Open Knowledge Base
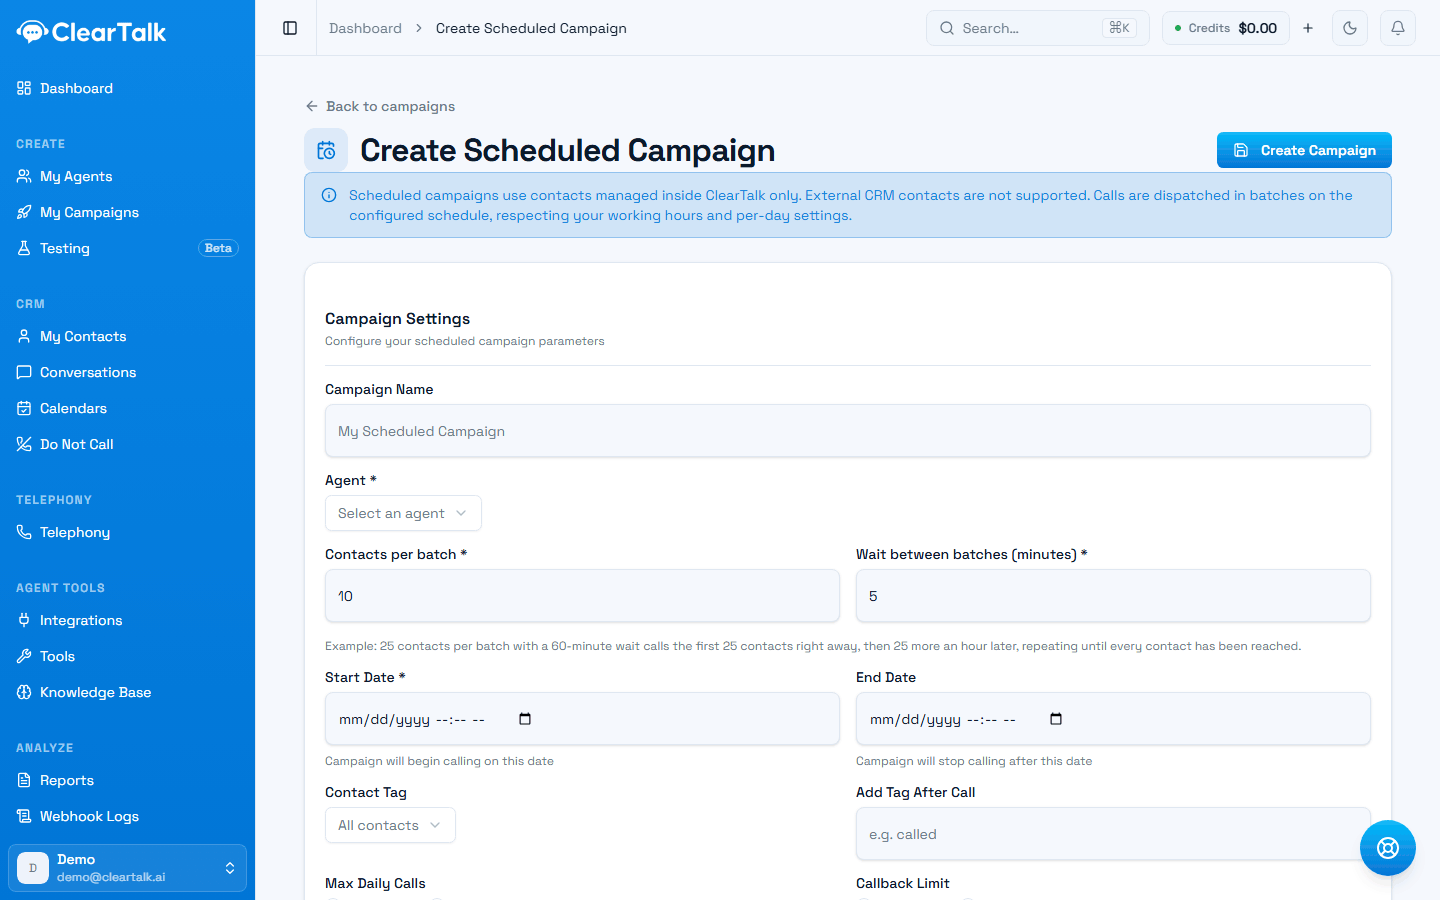Viewport: 1440px width, 900px height. click(x=127, y=692)
